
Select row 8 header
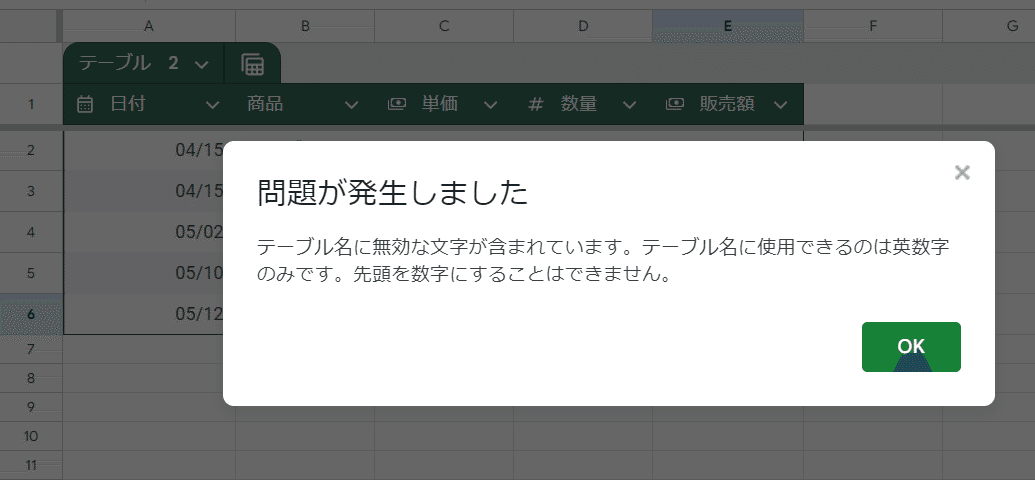coord(31,378)
